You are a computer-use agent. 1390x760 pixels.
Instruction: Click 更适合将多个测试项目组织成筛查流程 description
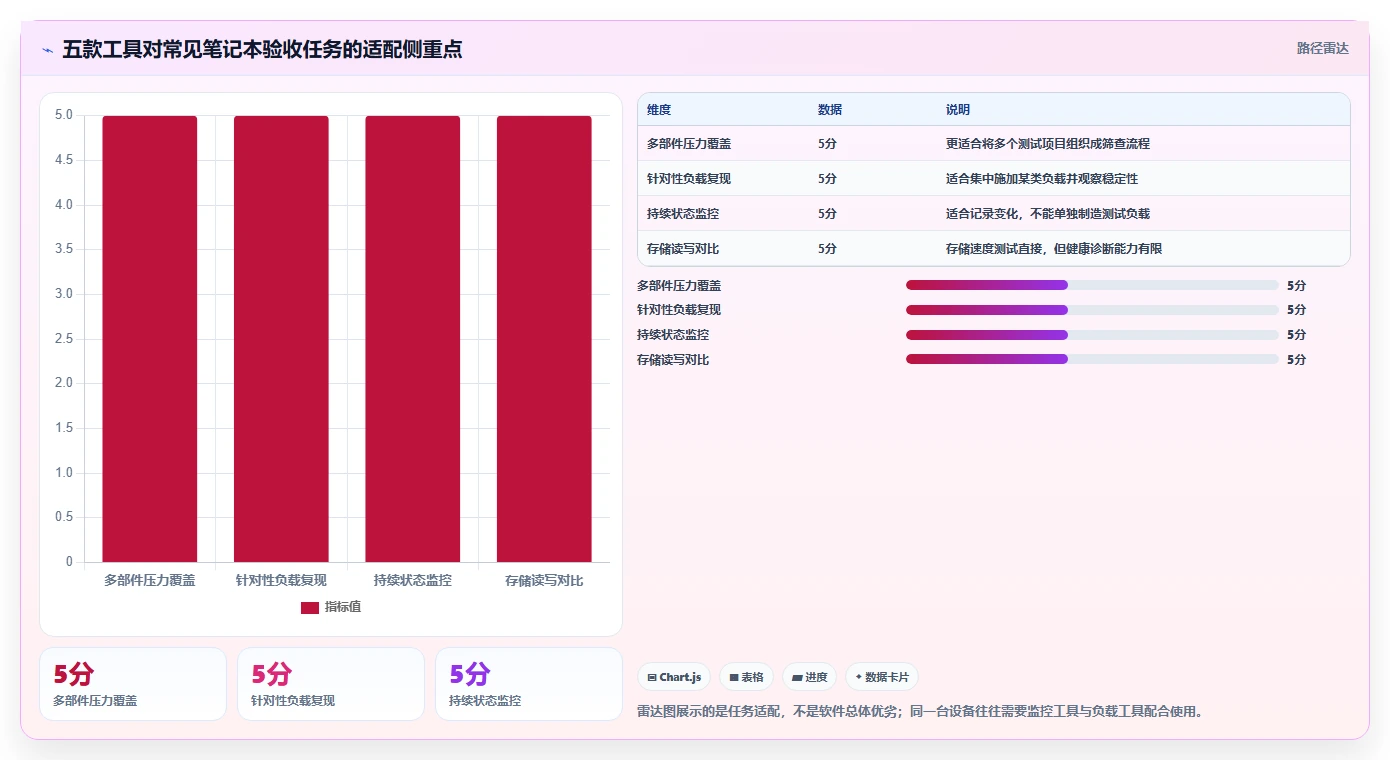tap(1048, 143)
